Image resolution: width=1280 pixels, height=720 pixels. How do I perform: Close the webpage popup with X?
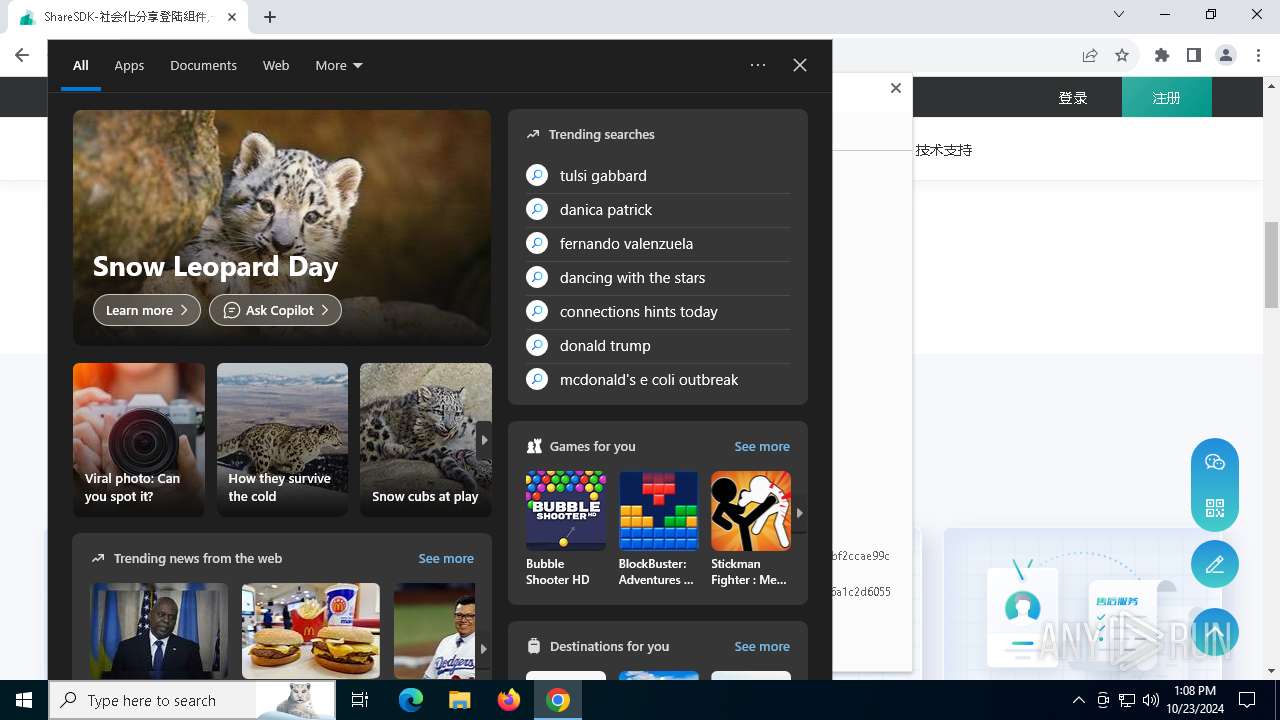(896, 88)
